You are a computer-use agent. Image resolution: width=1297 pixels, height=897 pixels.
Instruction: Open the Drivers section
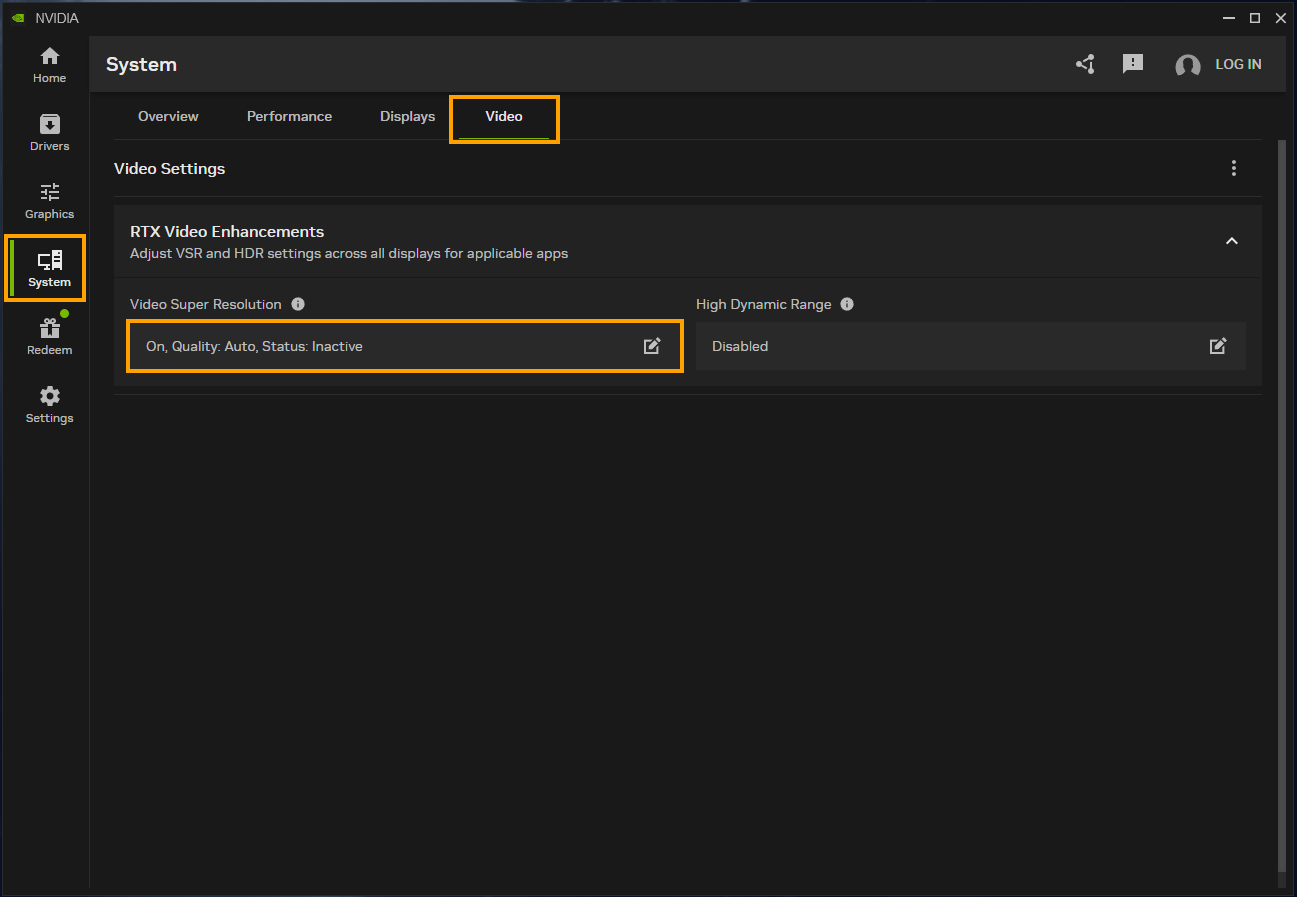(49, 133)
